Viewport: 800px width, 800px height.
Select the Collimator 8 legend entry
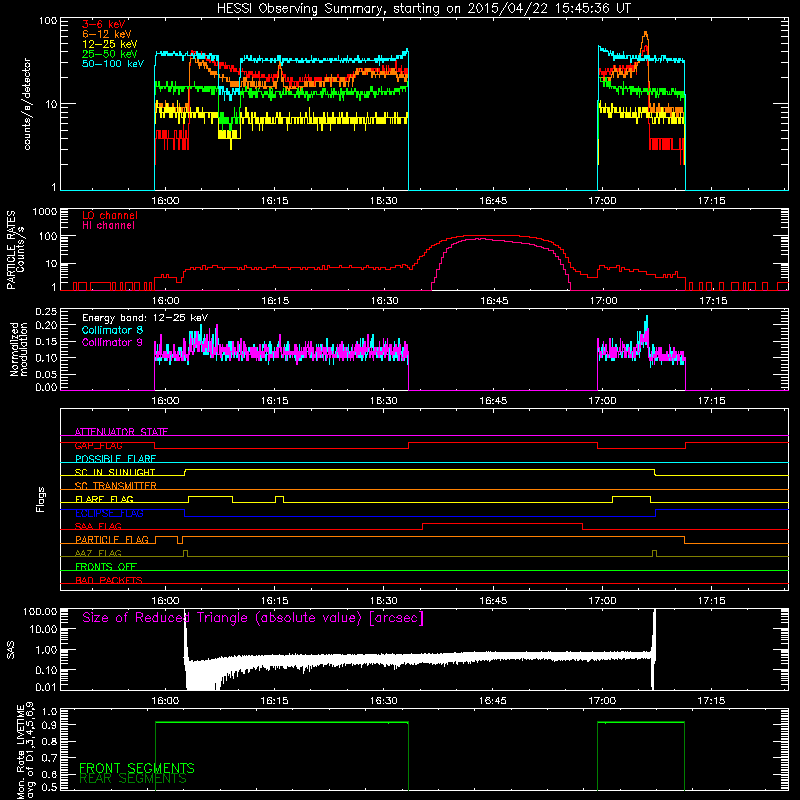click(112, 330)
